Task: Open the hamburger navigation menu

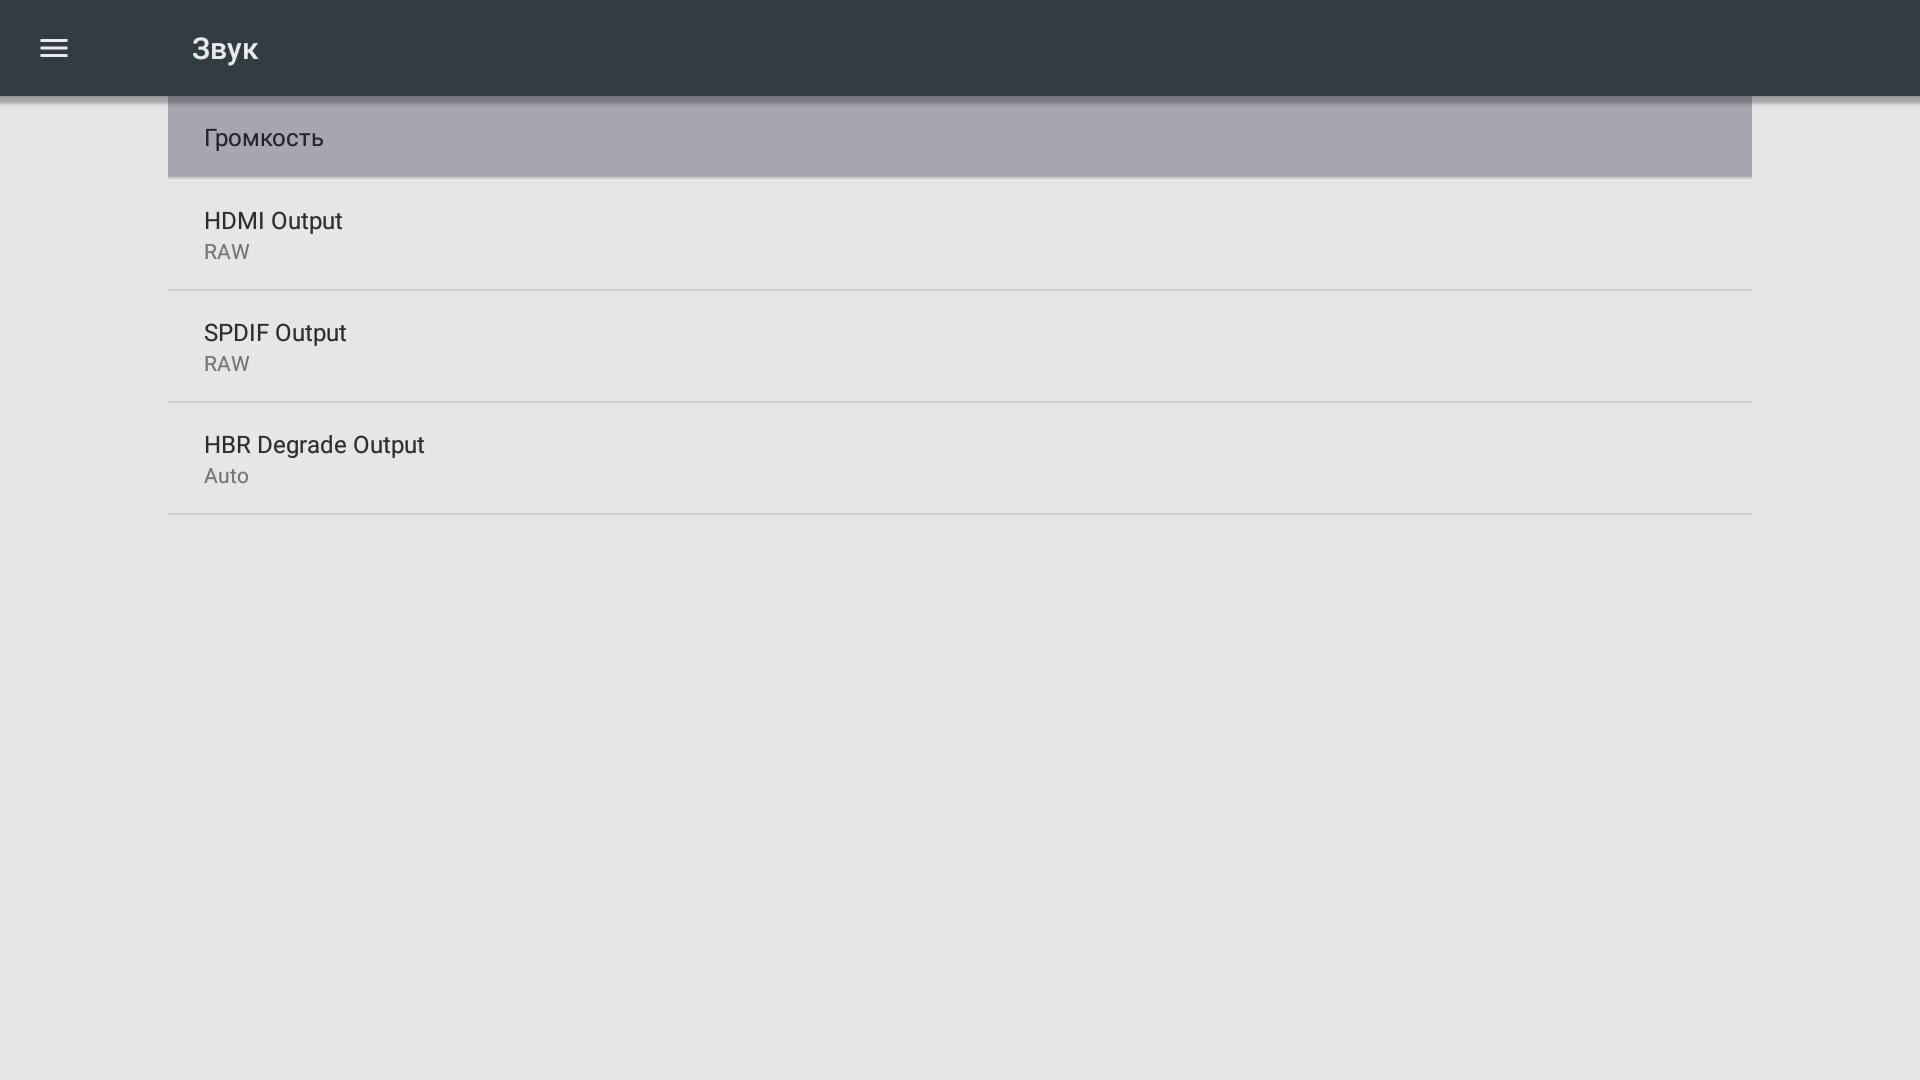Action: point(54,48)
